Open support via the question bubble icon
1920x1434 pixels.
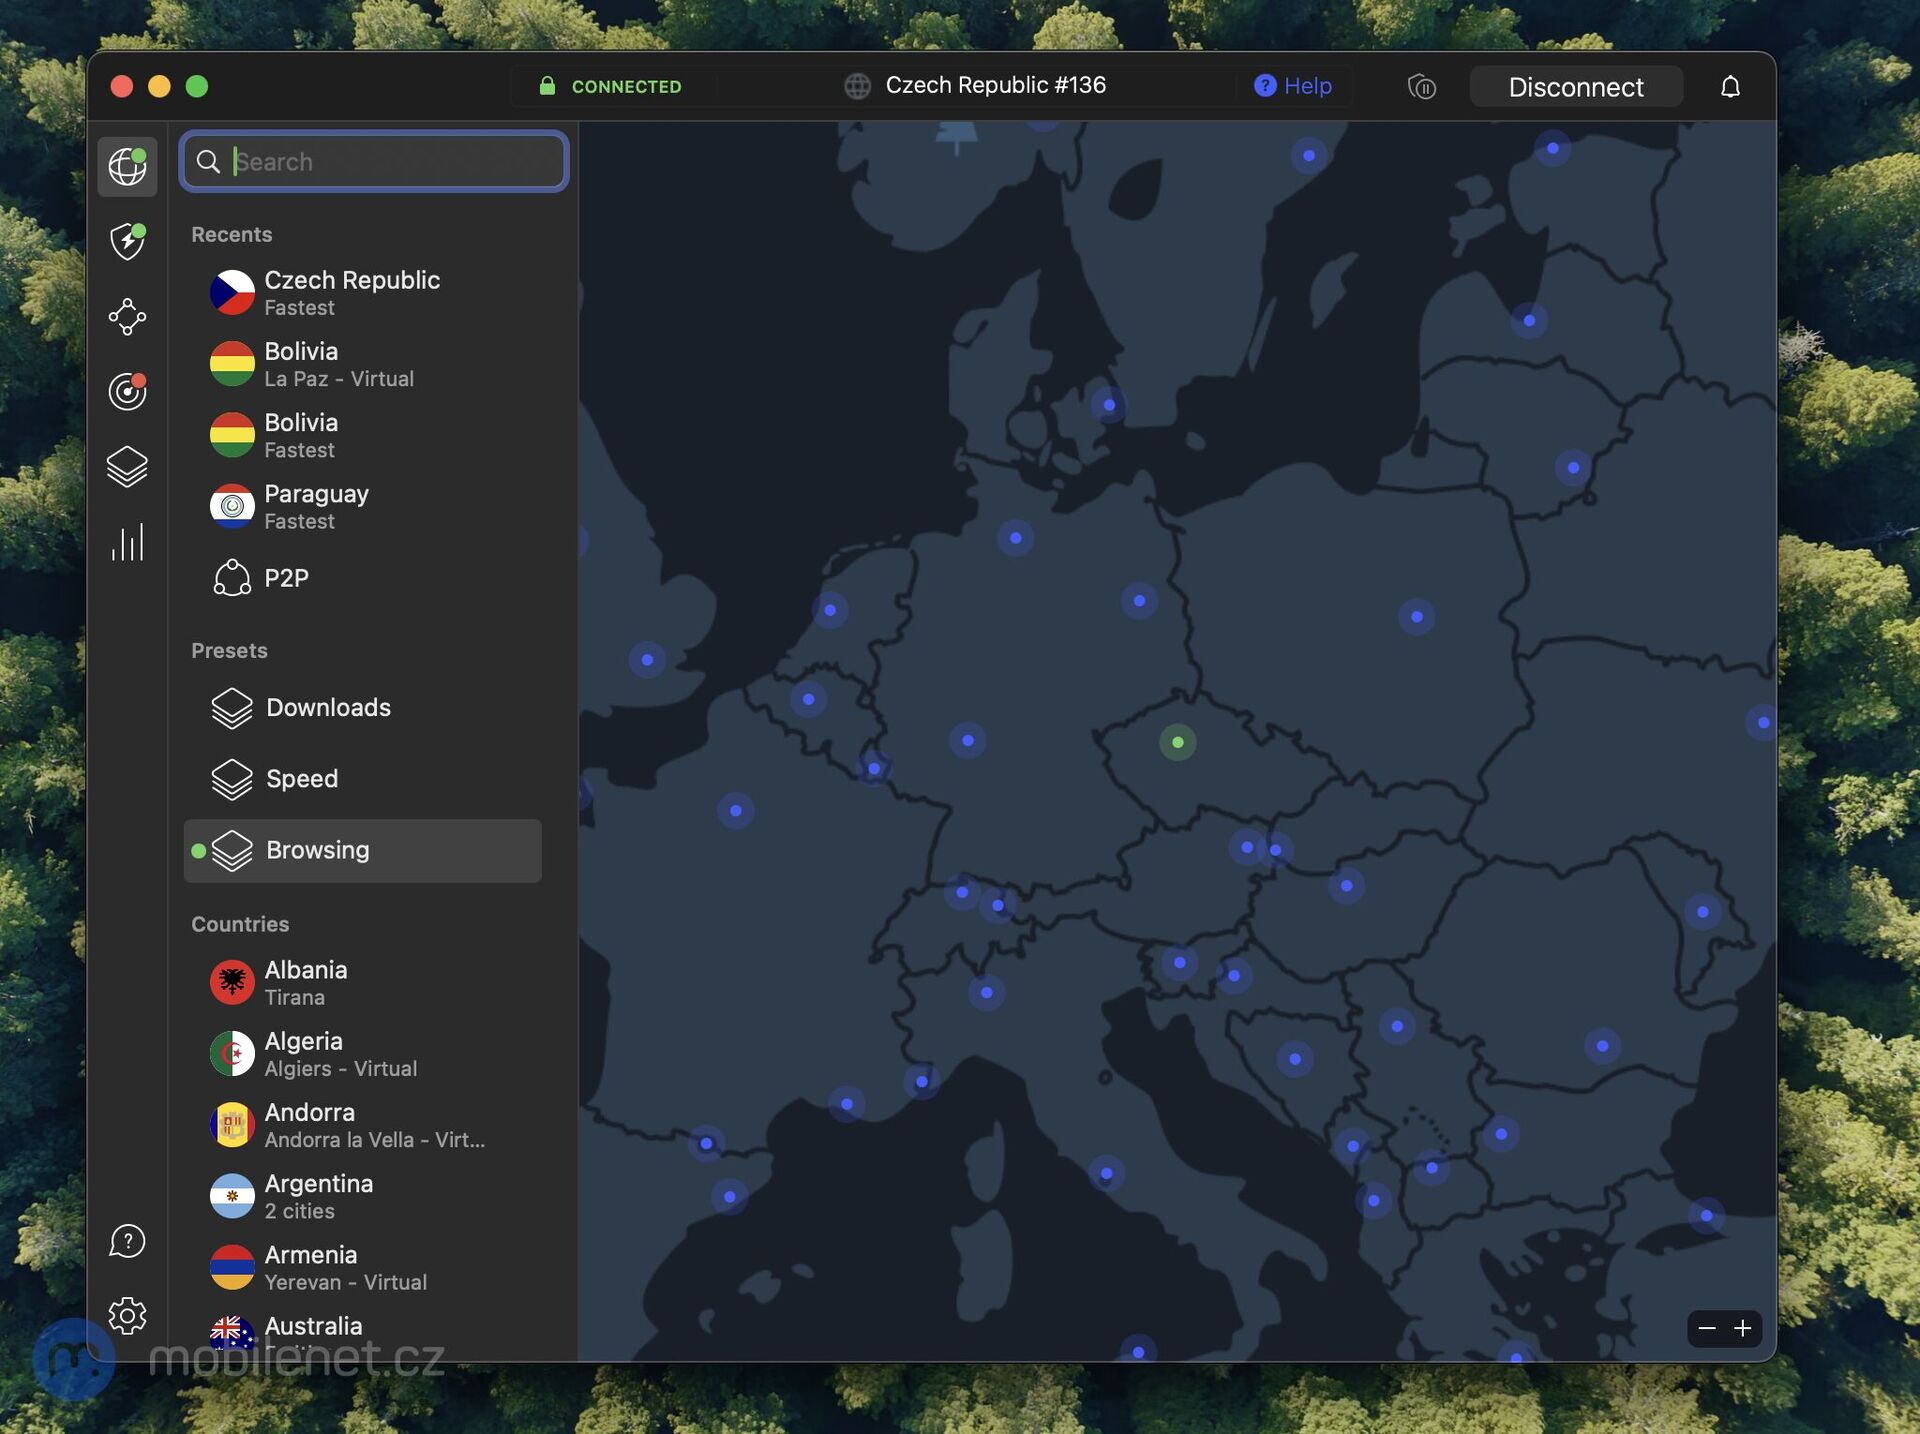click(x=127, y=1241)
